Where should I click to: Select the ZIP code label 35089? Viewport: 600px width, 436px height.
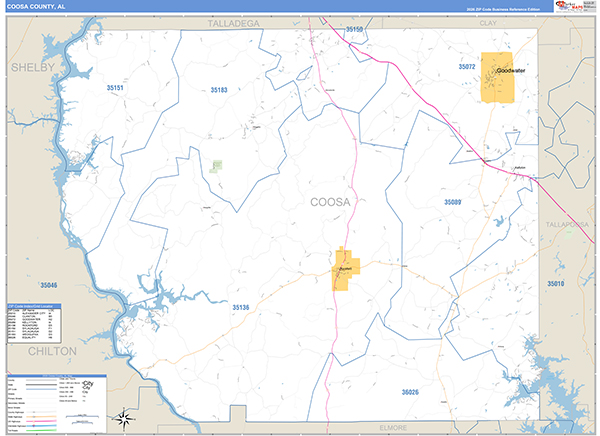pyautogui.click(x=452, y=202)
